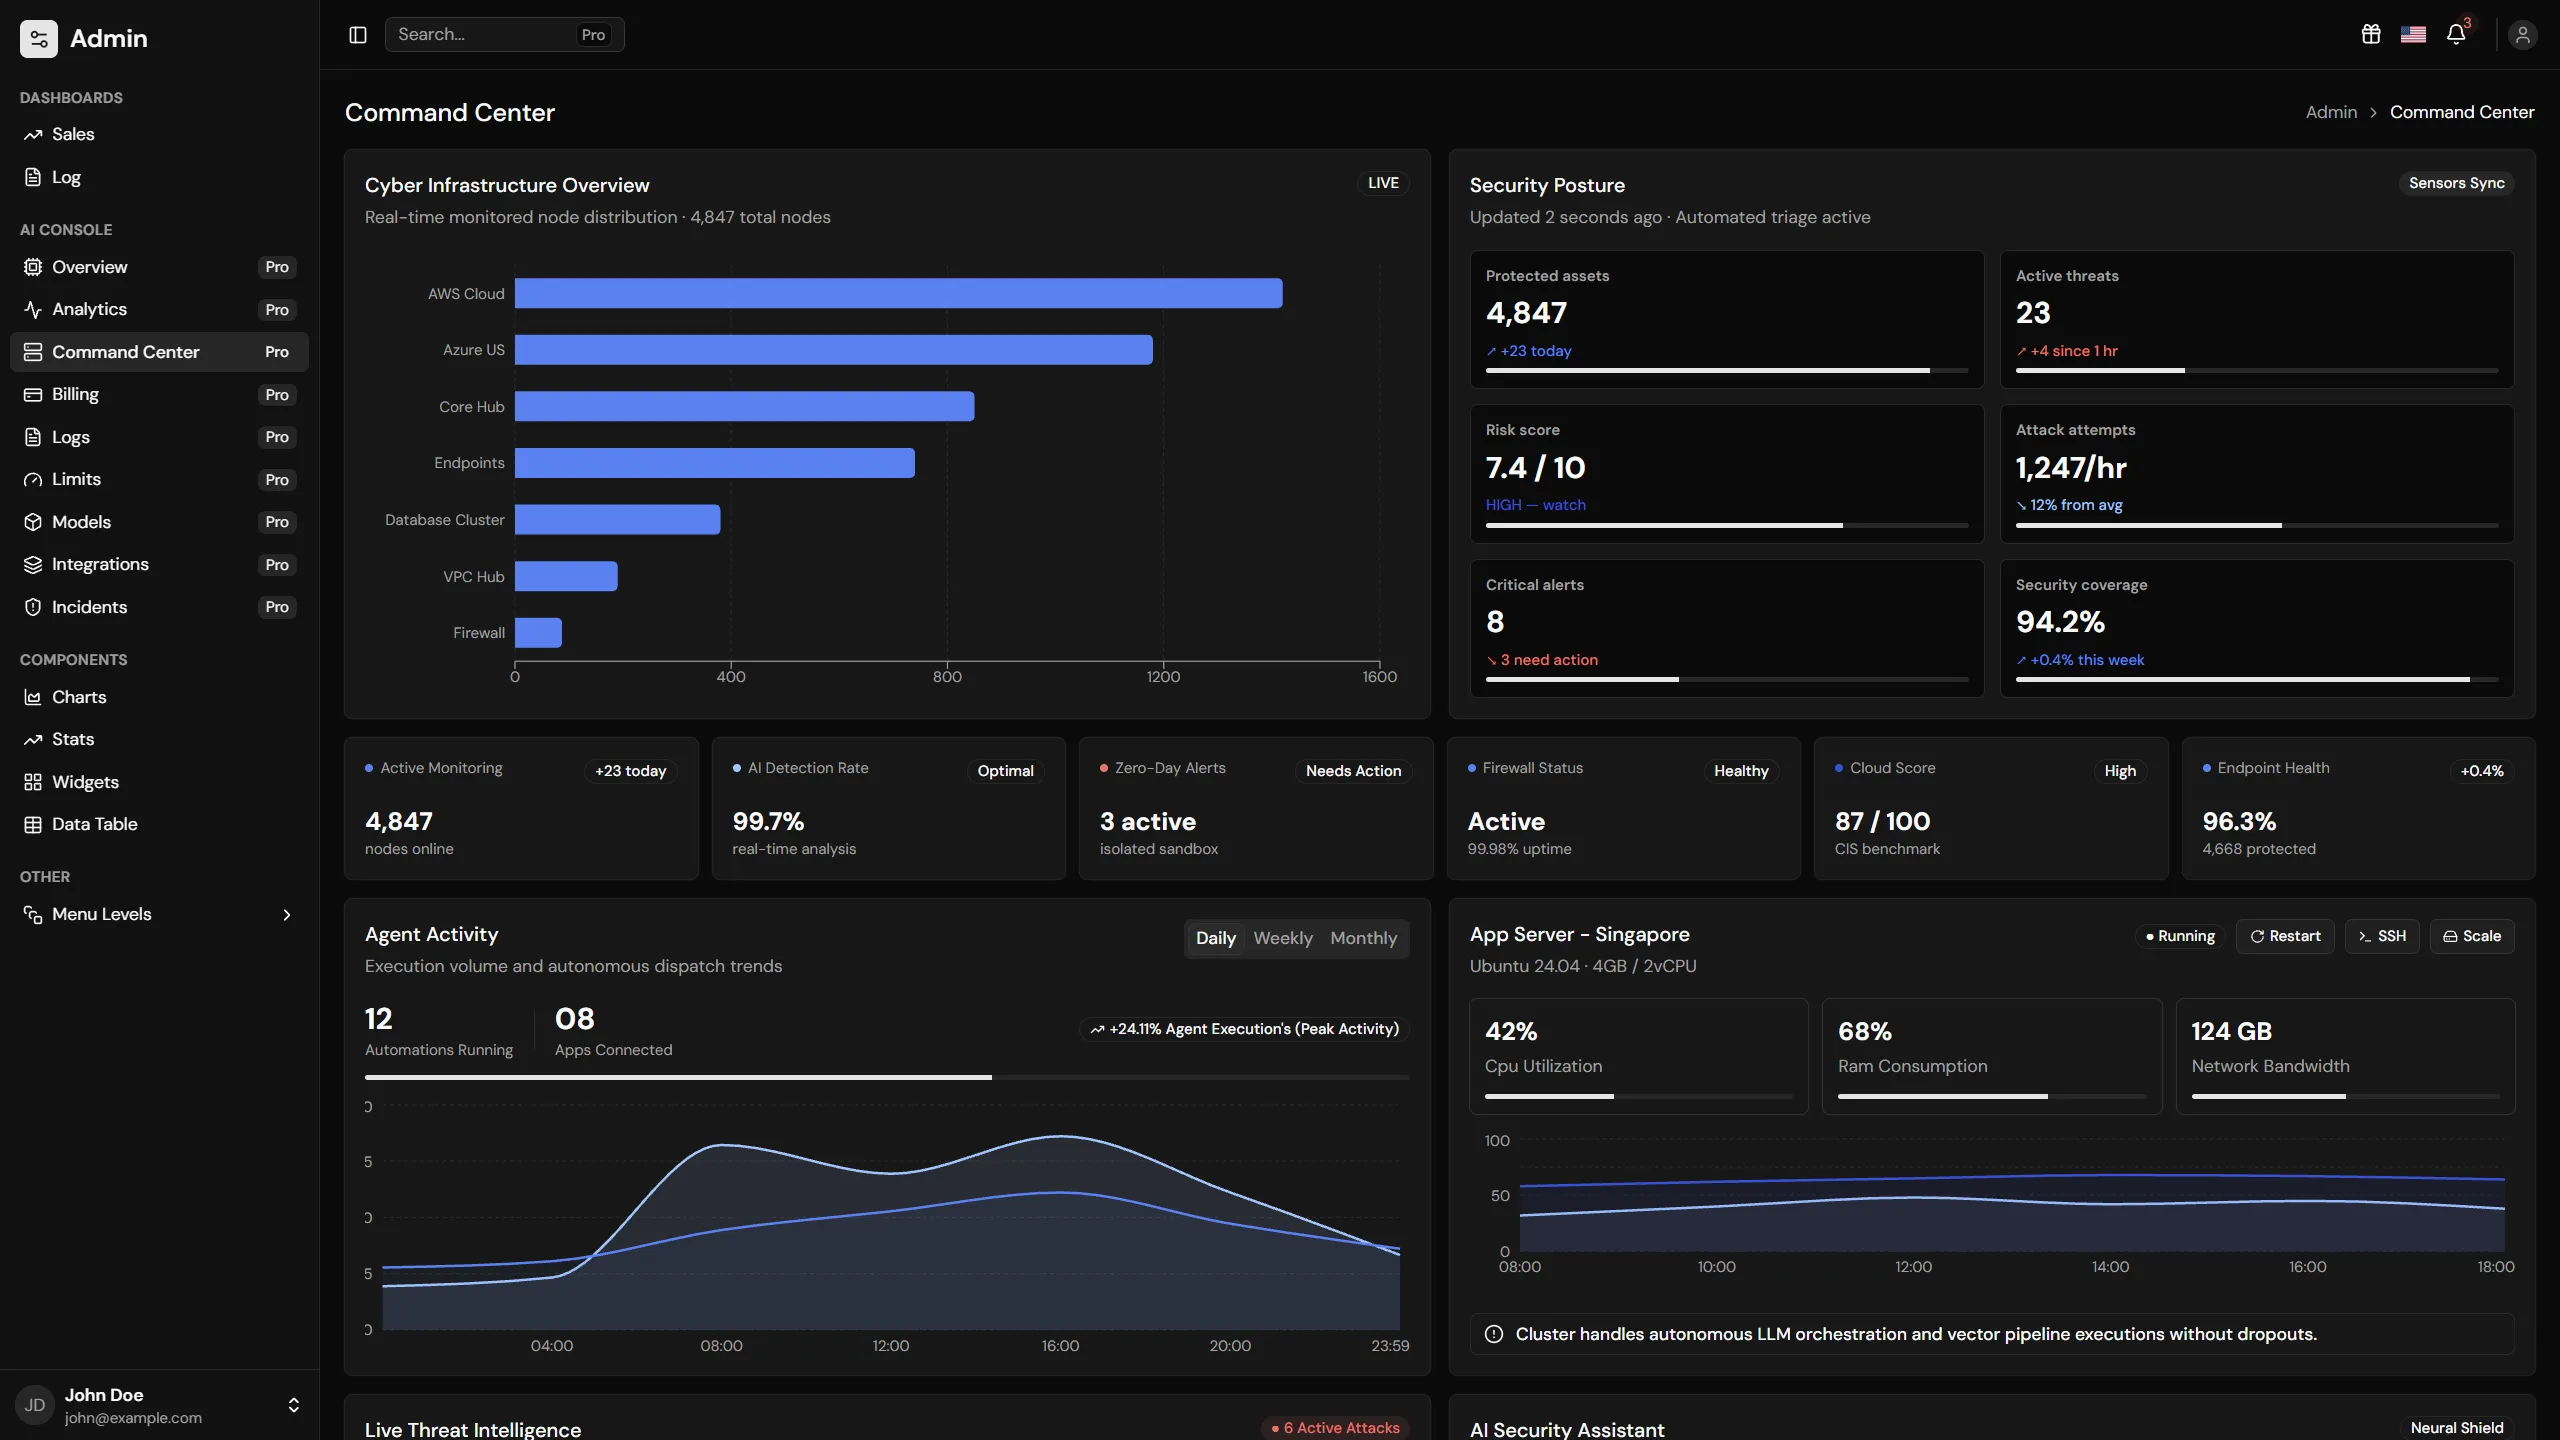The width and height of the screenshot is (2560, 1440).
Task: Click the AWS Cloud bar in chart
Action: (x=898, y=293)
